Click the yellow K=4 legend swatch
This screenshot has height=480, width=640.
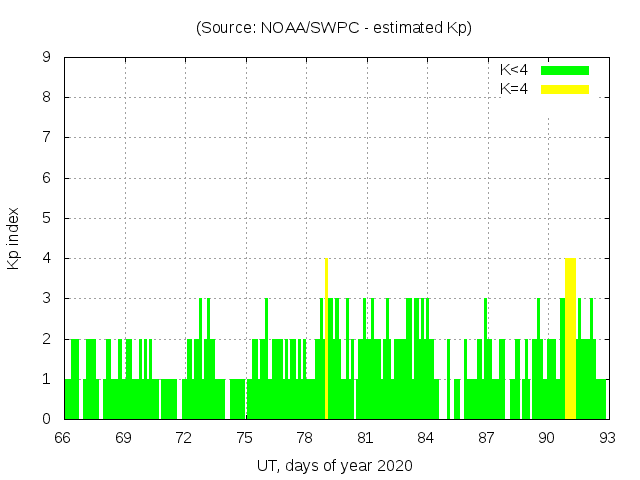565,89
